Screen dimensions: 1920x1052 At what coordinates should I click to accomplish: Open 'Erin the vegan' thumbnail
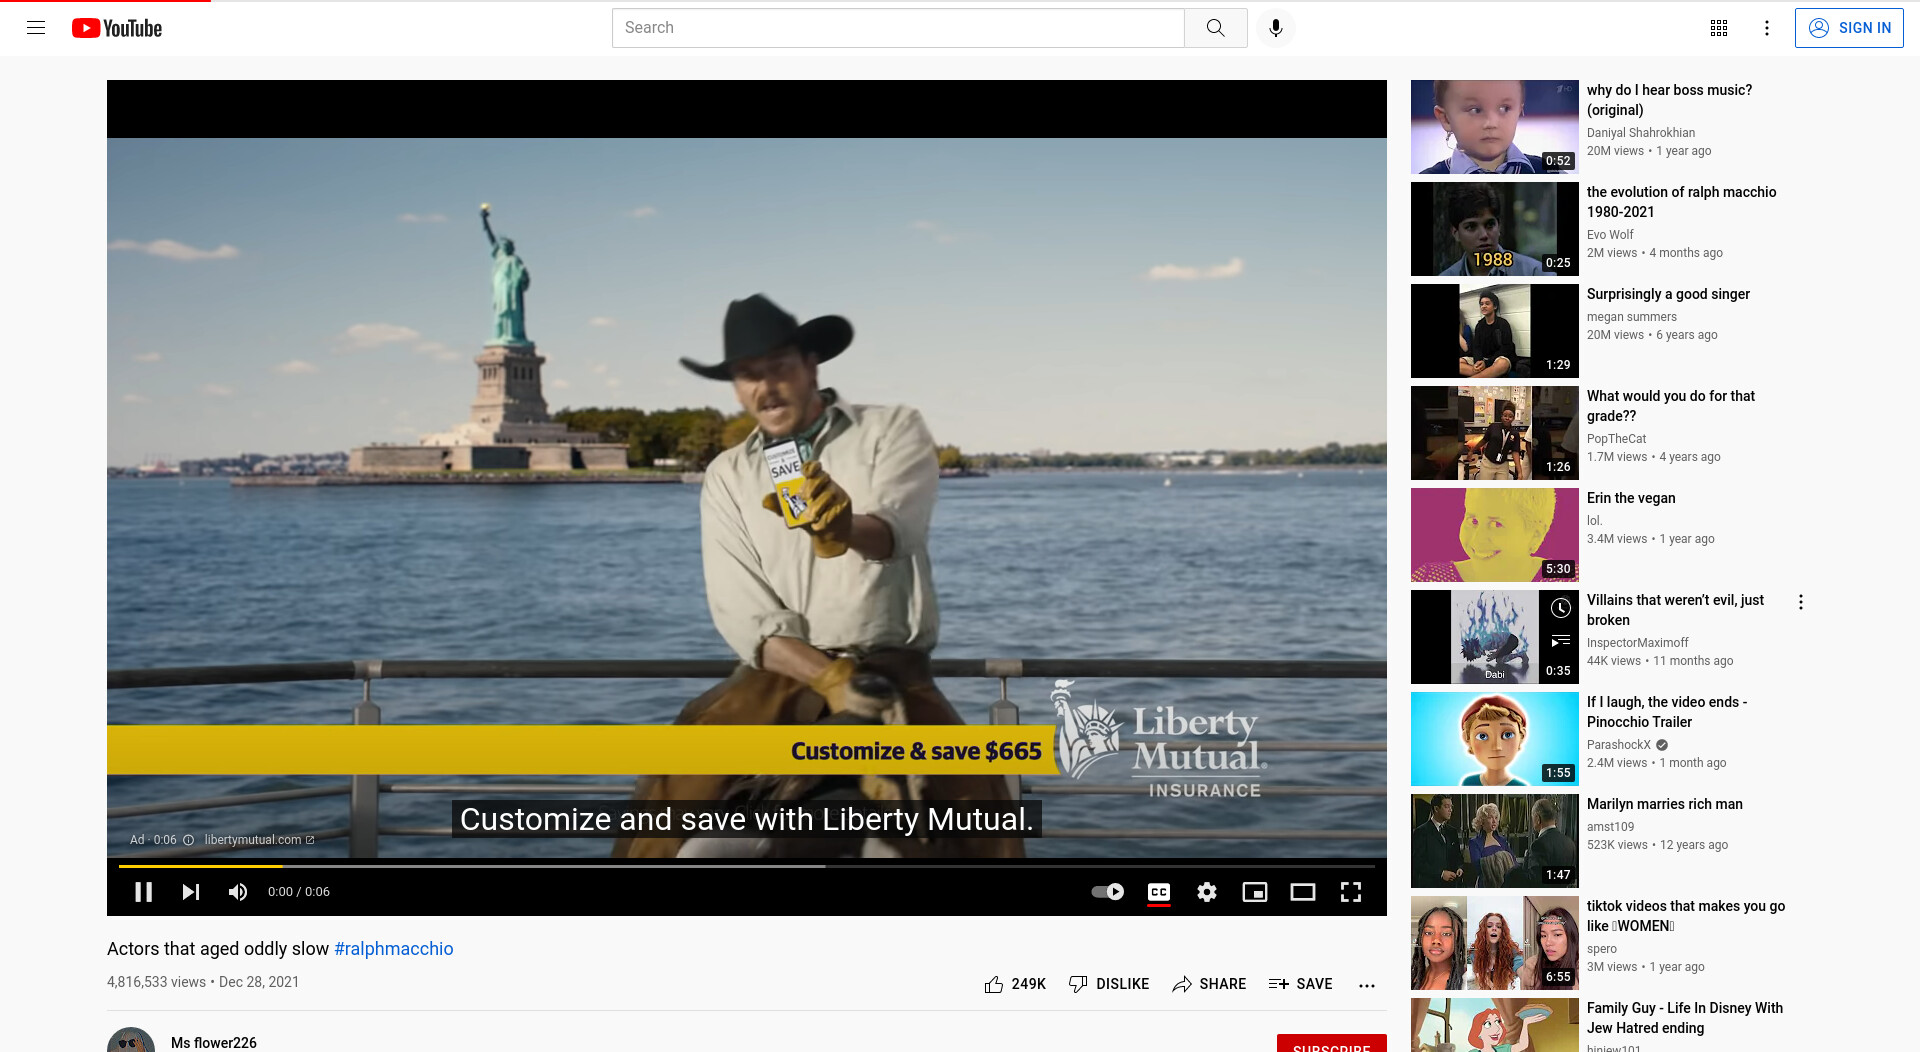coord(1494,535)
